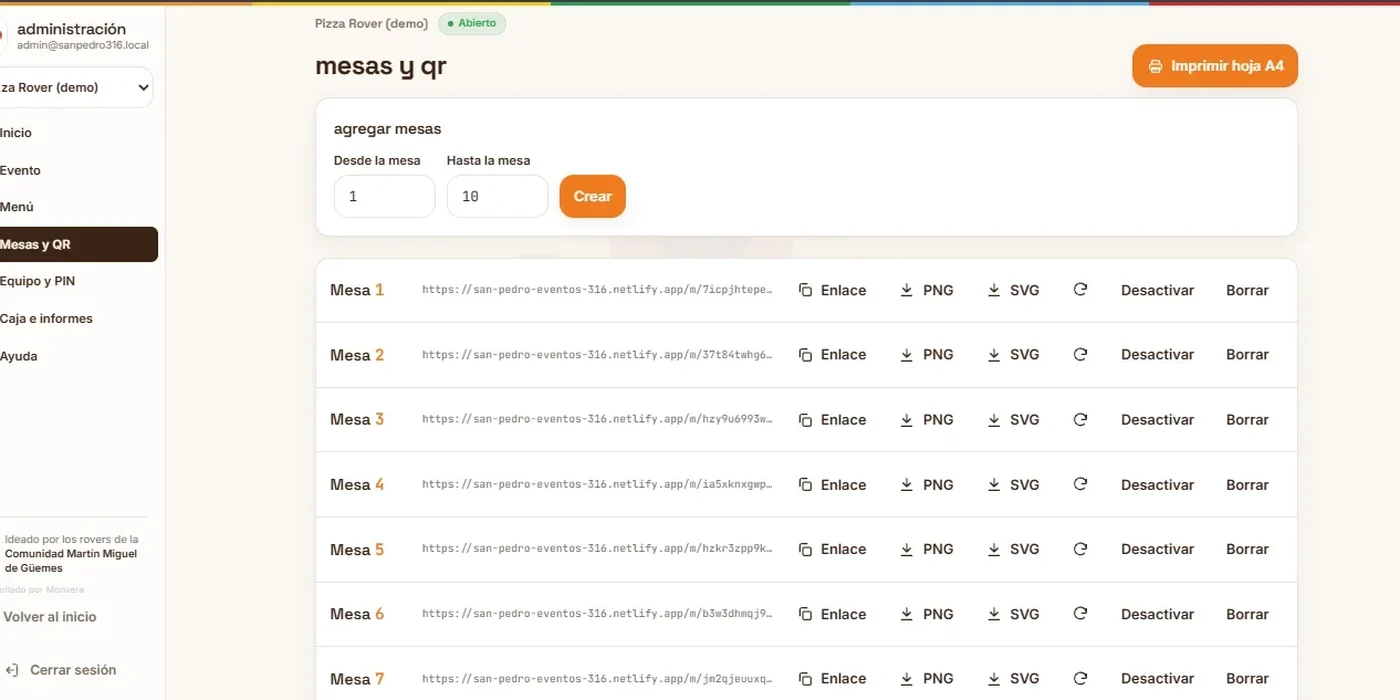Copy the Enlace link for Mesa 1
Viewport: 1400px width, 700px height.
point(832,290)
